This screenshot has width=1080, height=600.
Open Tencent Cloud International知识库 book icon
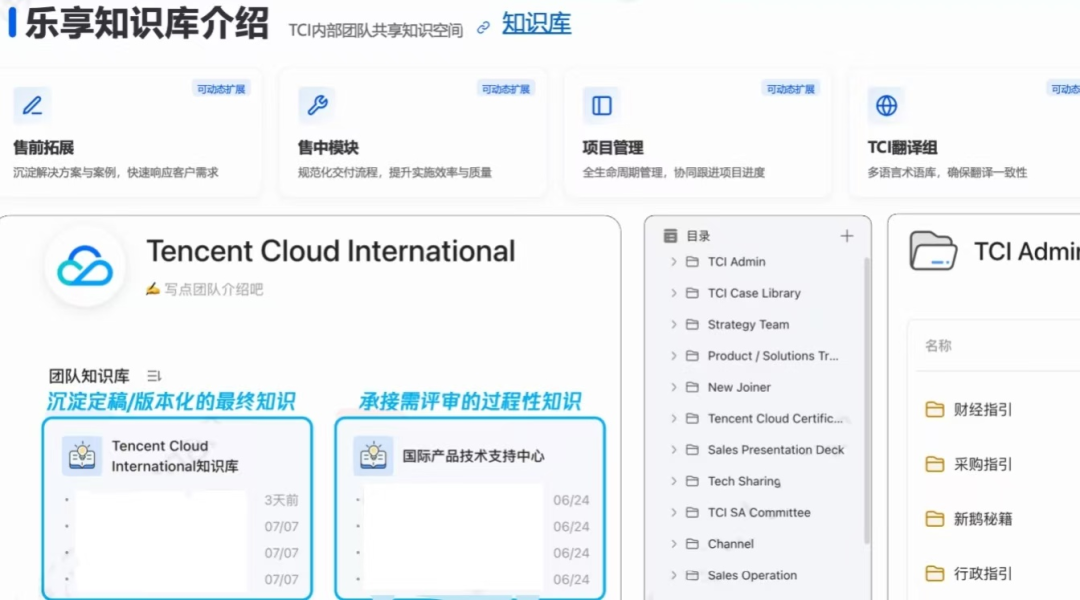tap(82, 456)
